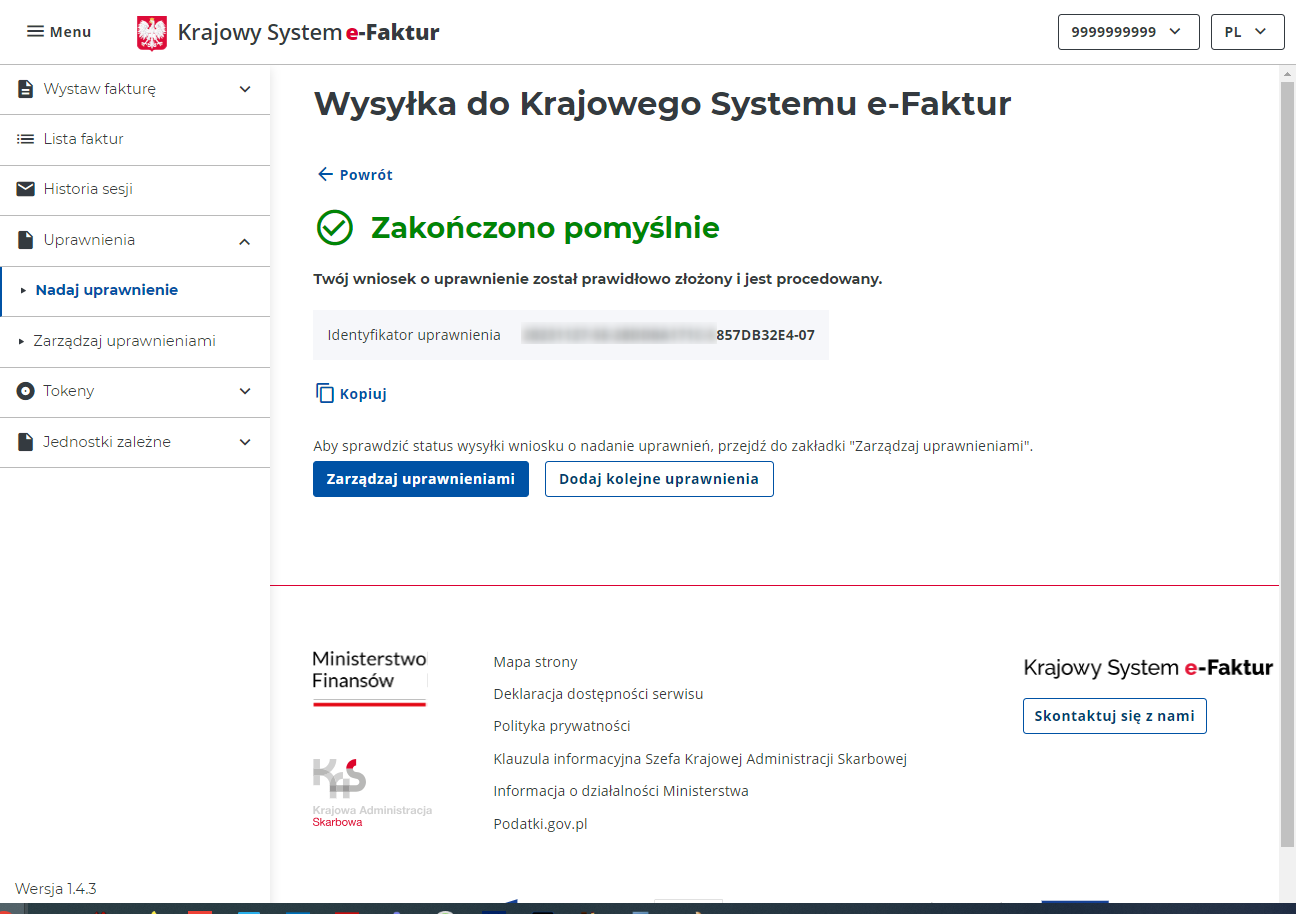Click the Dodaj kolejne uprawnienia button
Viewport: 1296px width, 914px height.
[659, 479]
